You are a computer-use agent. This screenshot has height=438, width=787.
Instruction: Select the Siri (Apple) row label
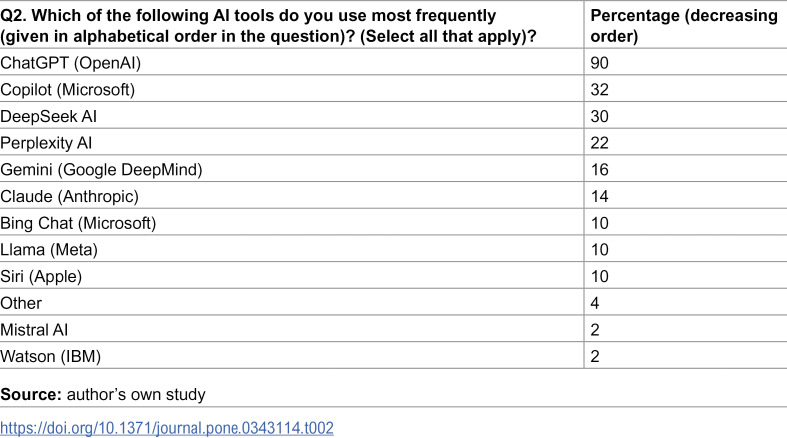click(41, 276)
